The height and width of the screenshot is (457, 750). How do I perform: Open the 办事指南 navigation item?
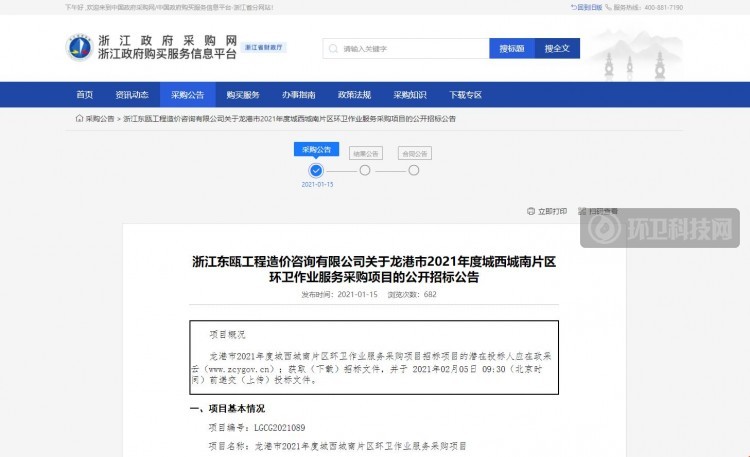click(x=298, y=95)
